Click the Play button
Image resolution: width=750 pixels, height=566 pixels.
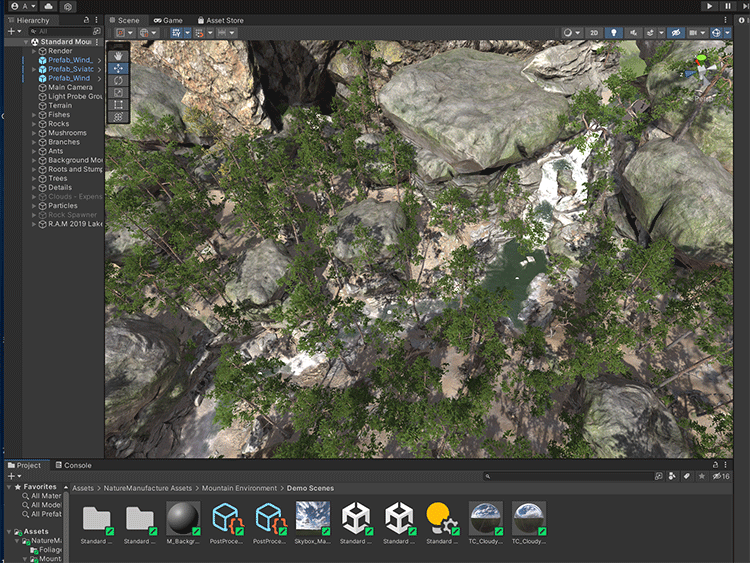(x=710, y=6)
